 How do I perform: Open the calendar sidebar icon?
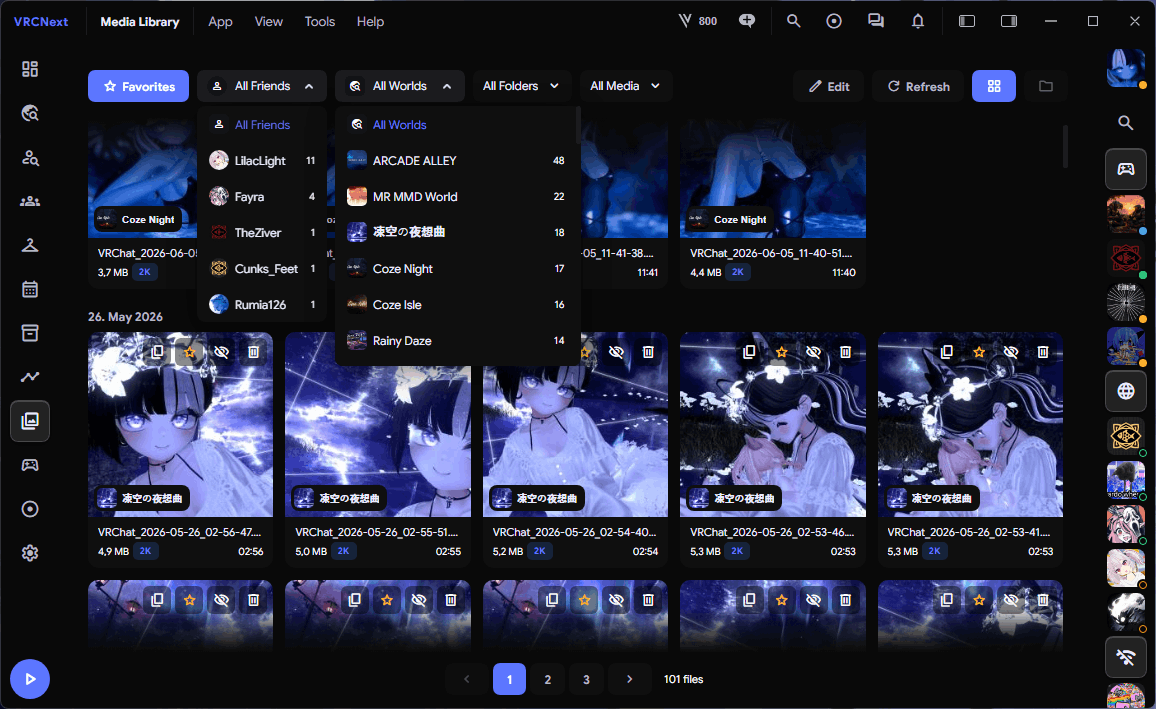point(29,289)
